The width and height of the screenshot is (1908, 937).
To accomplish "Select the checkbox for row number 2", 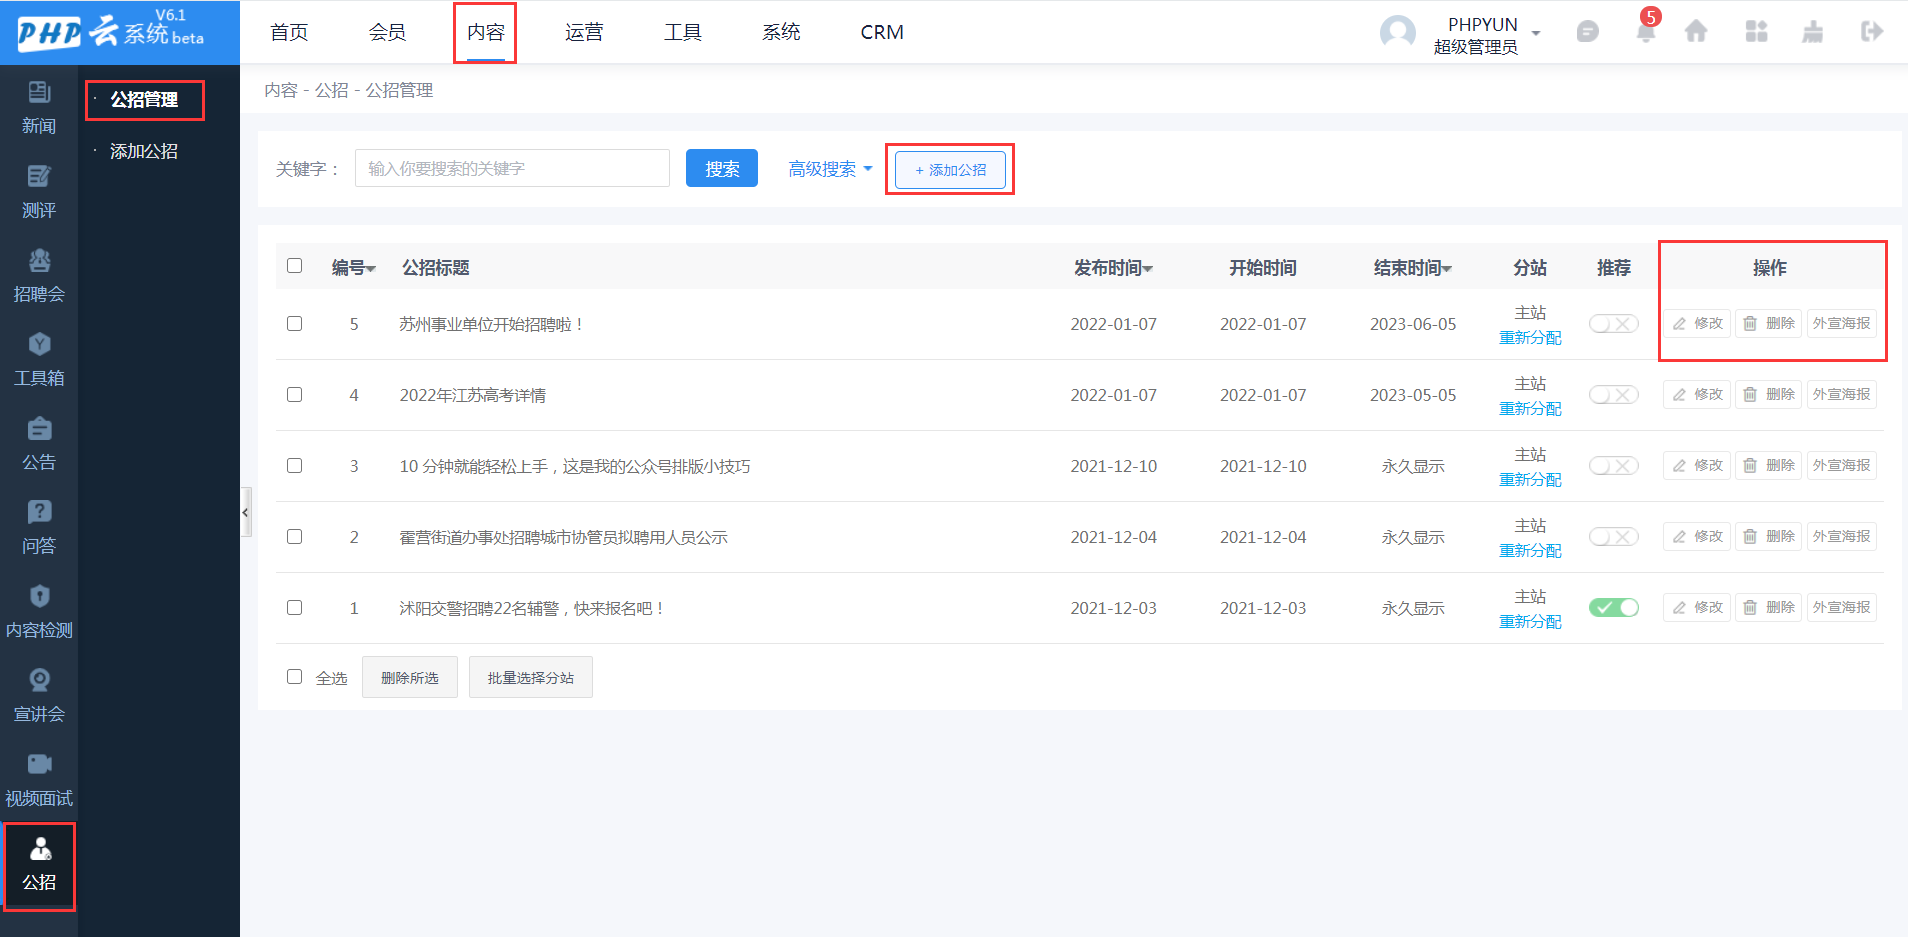I will (x=294, y=537).
